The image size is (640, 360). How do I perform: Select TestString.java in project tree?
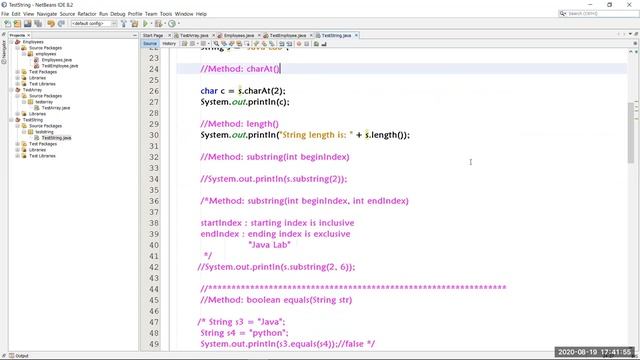pos(56,138)
